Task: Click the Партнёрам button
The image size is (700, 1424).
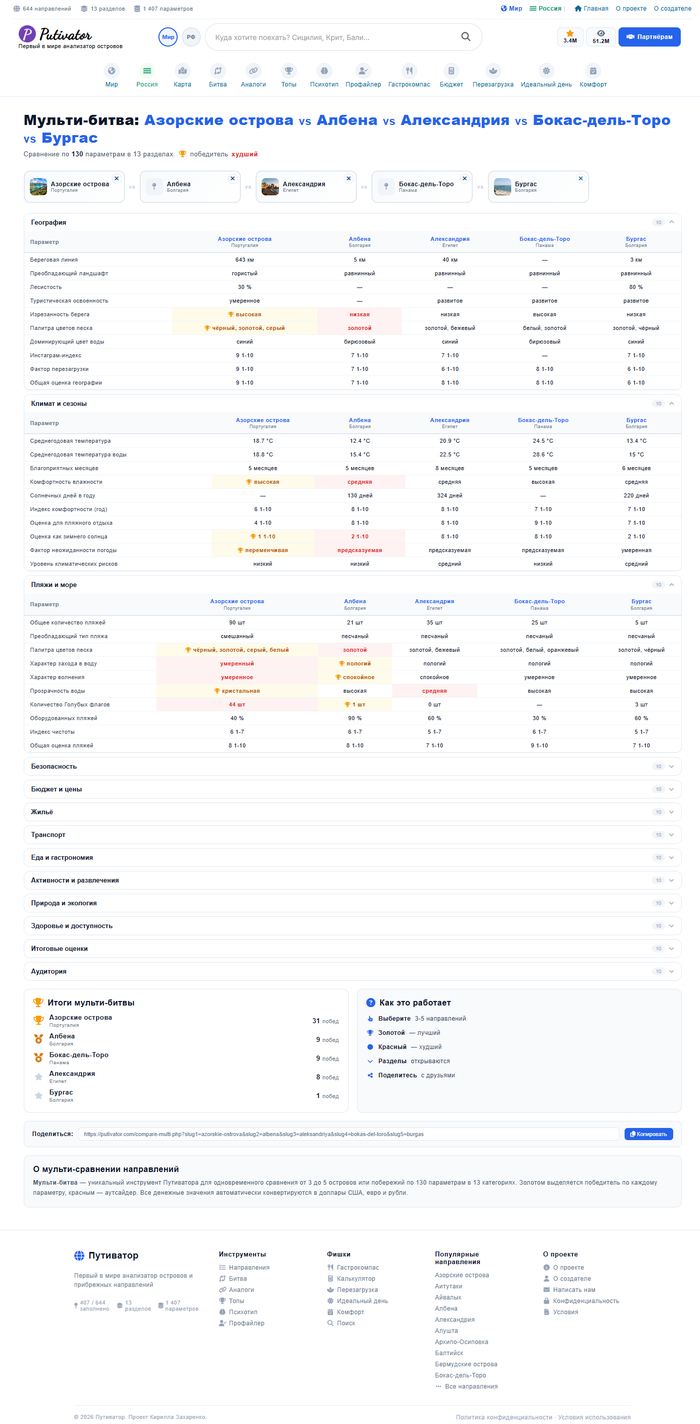Action: (x=649, y=37)
